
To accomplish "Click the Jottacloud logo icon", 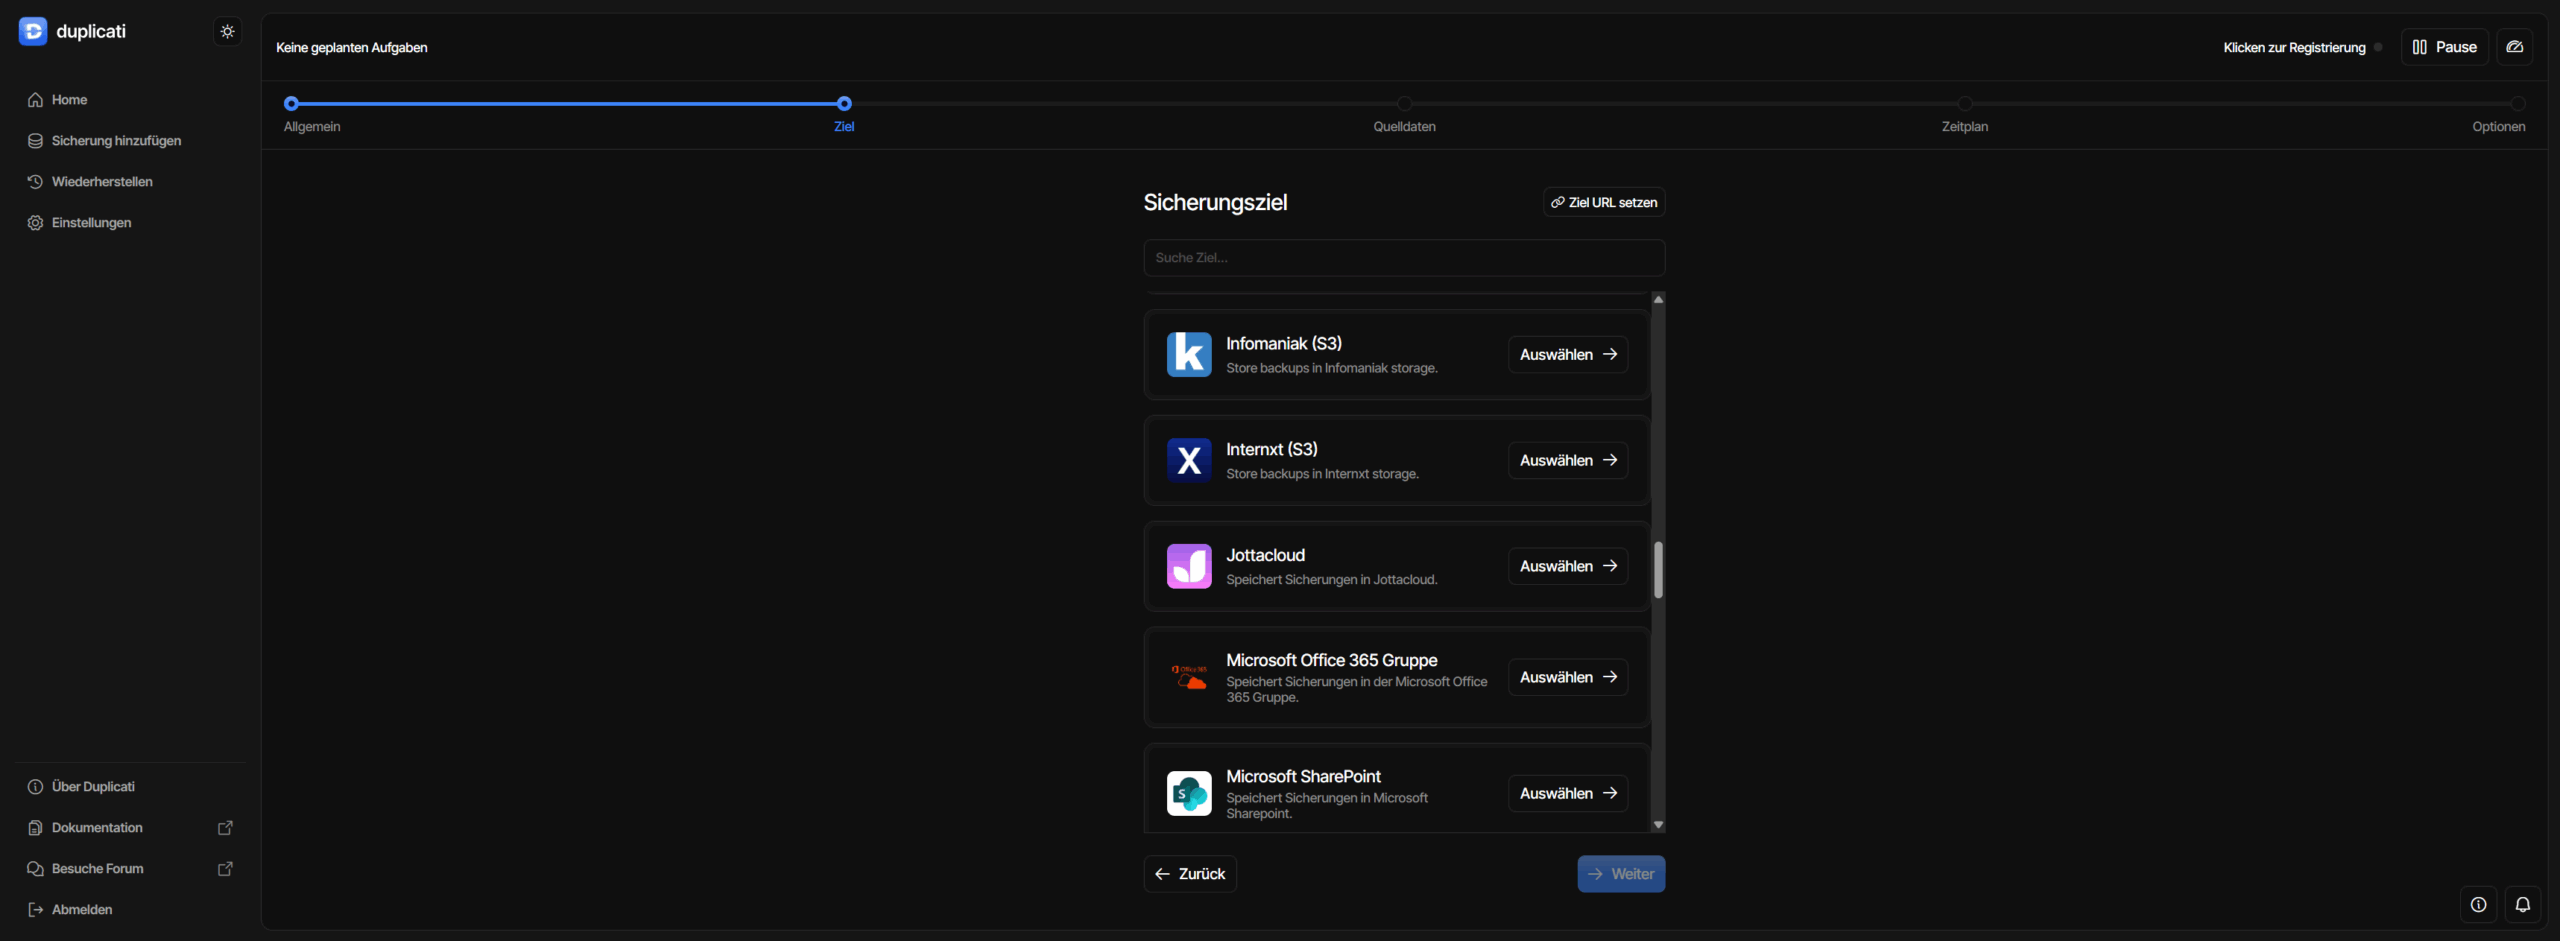I will point(1189,567).
